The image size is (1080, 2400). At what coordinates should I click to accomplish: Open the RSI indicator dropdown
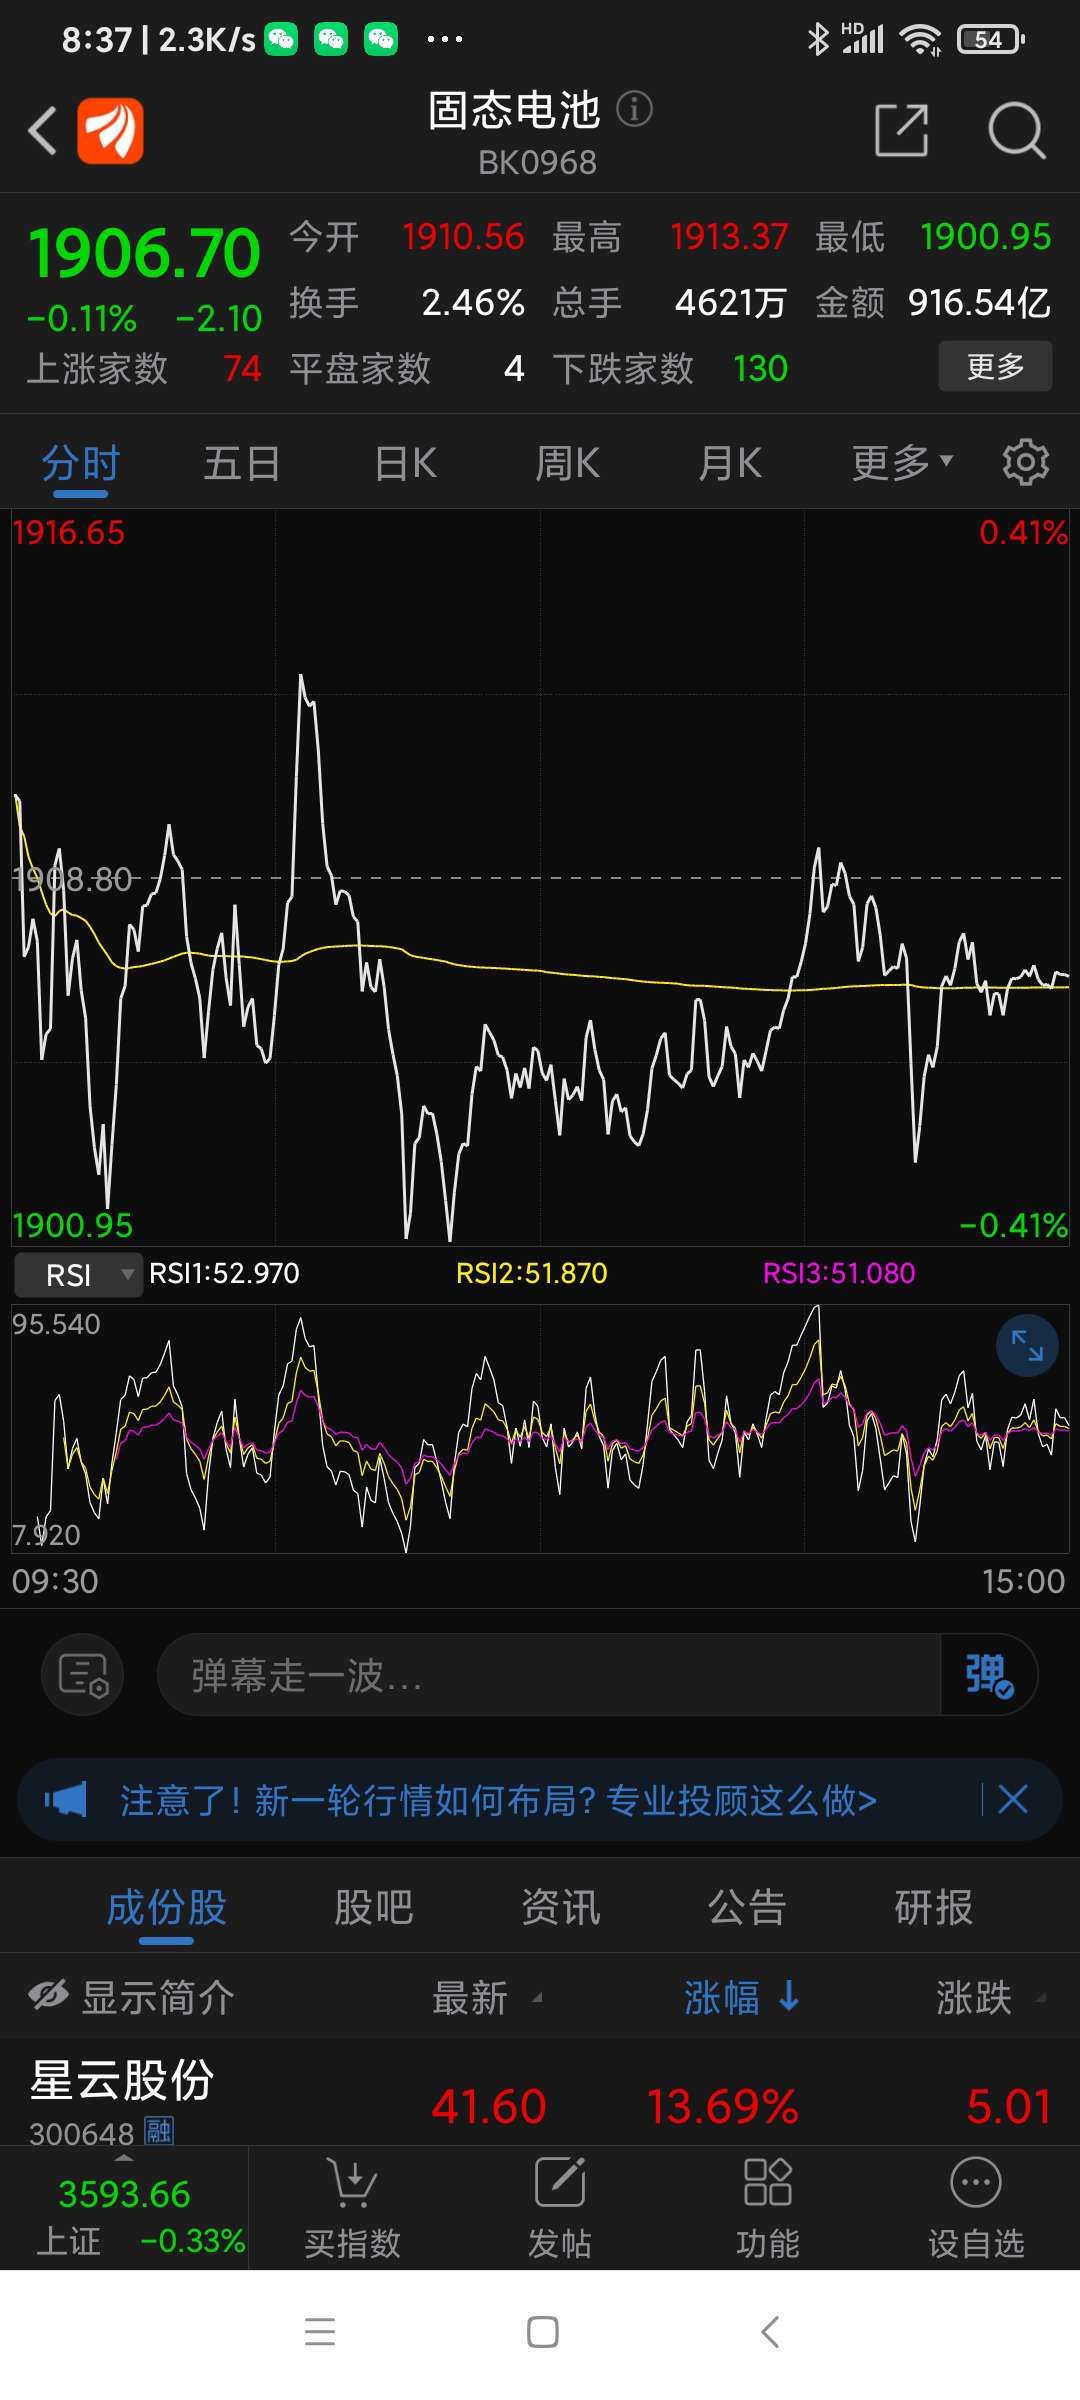[x=78, y=1275]
